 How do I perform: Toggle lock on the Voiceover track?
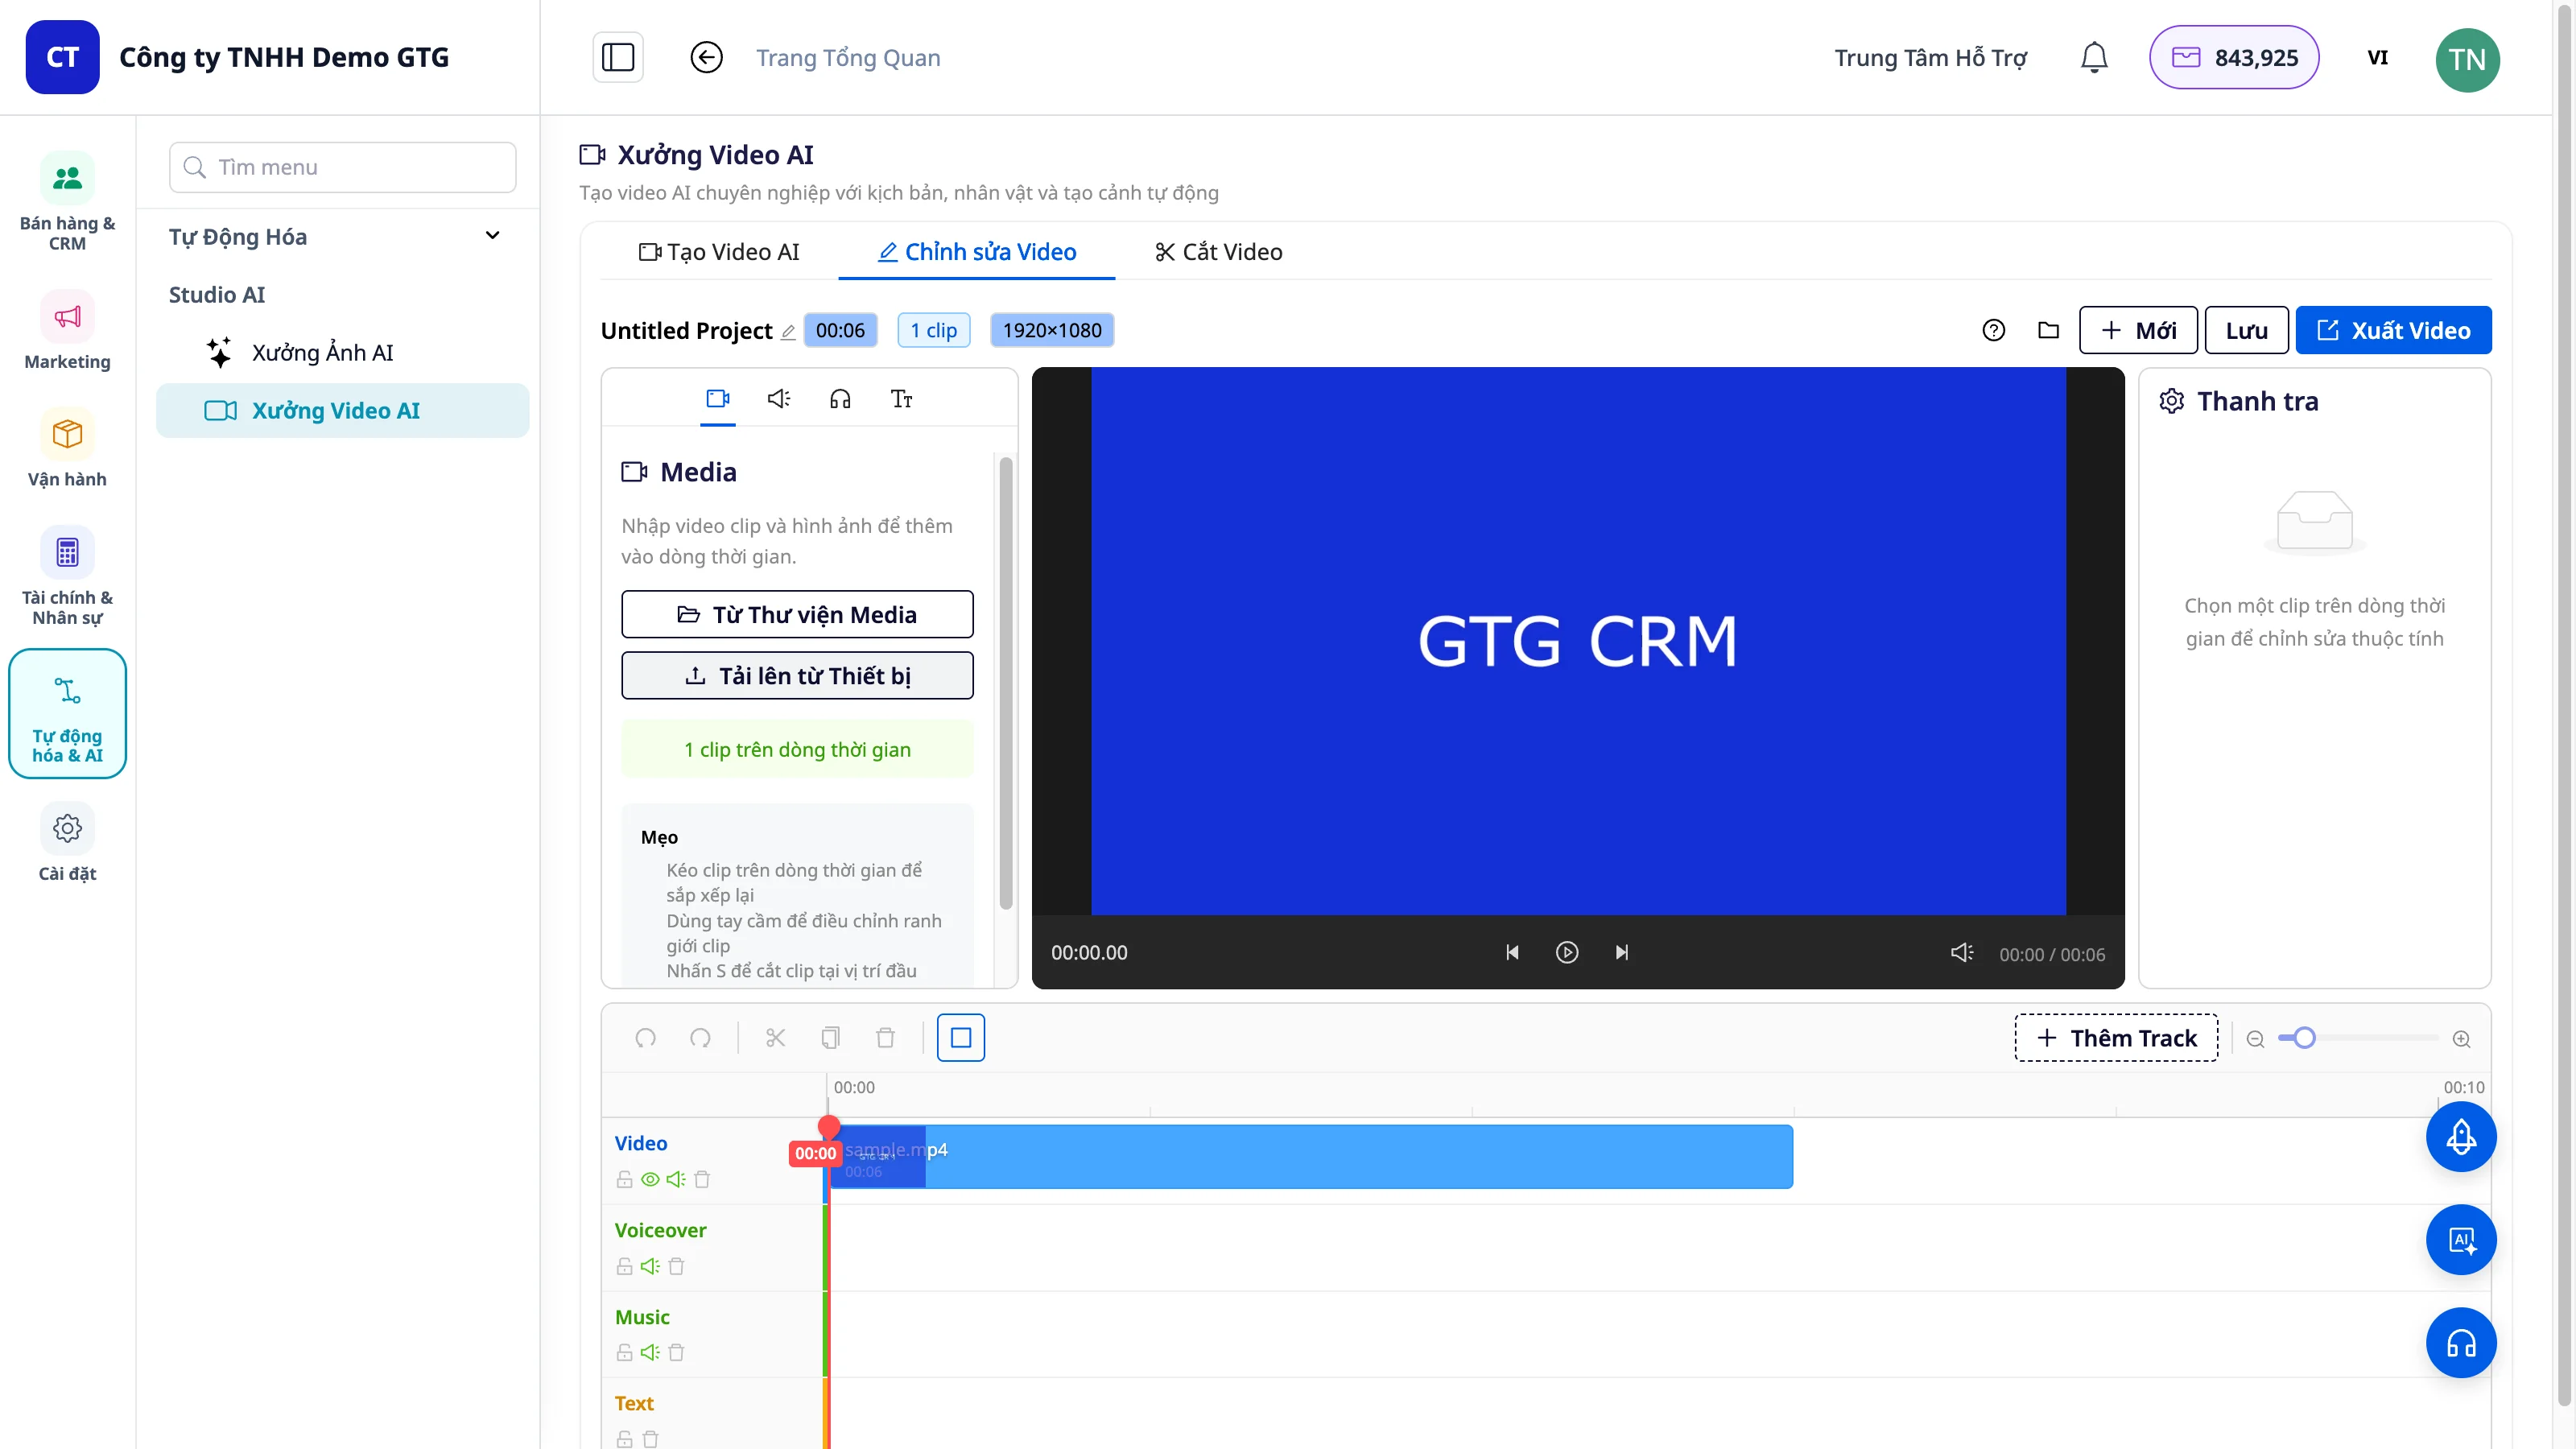(x=624, y=1266)
